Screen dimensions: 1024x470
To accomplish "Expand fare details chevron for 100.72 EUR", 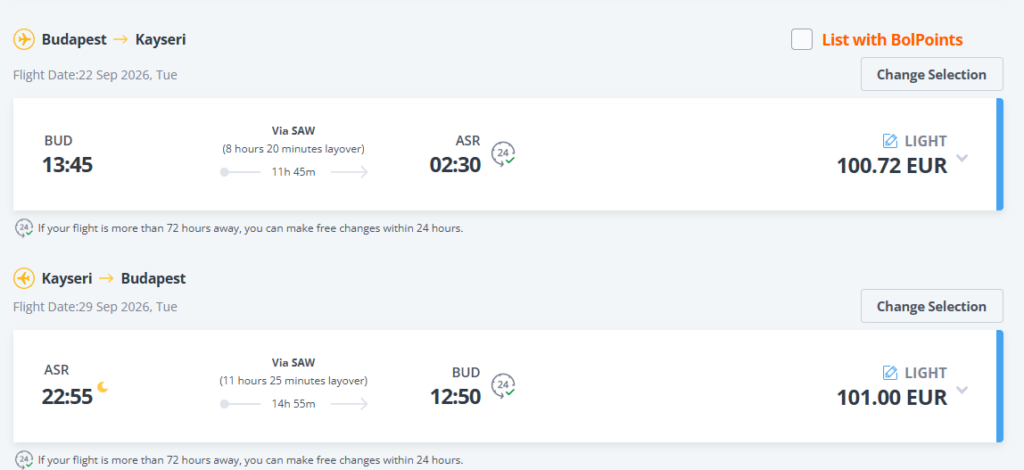I will (962, 158).
